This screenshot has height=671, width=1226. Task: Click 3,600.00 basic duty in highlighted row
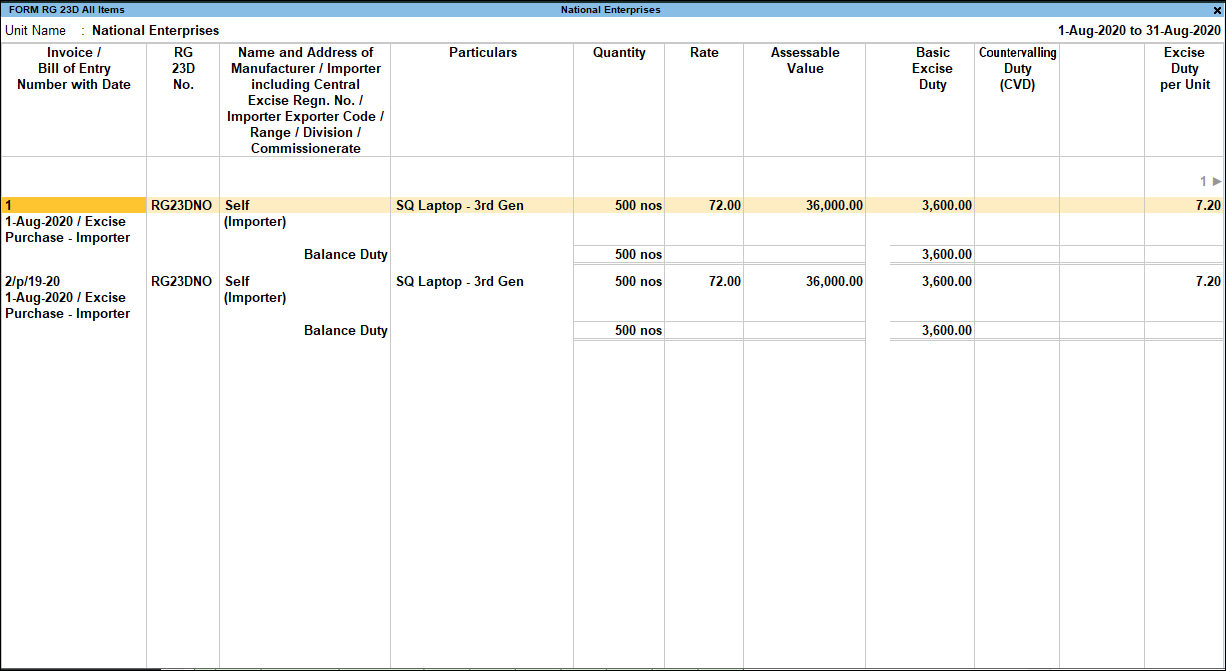pyautogui.click(x=946, y=205)
